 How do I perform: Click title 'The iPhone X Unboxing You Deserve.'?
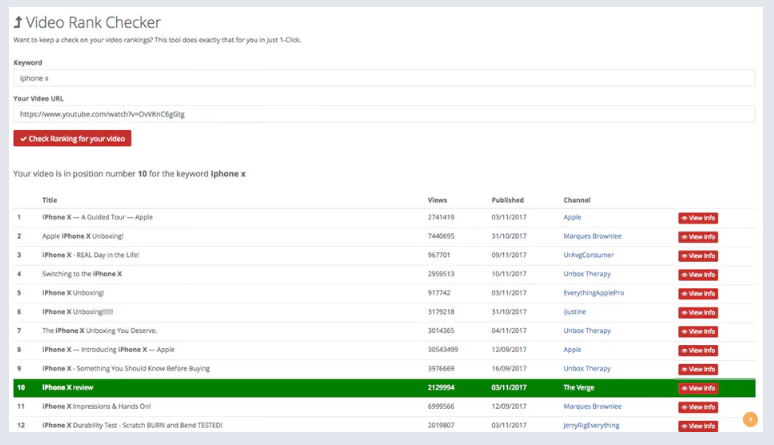coord(99,330)
